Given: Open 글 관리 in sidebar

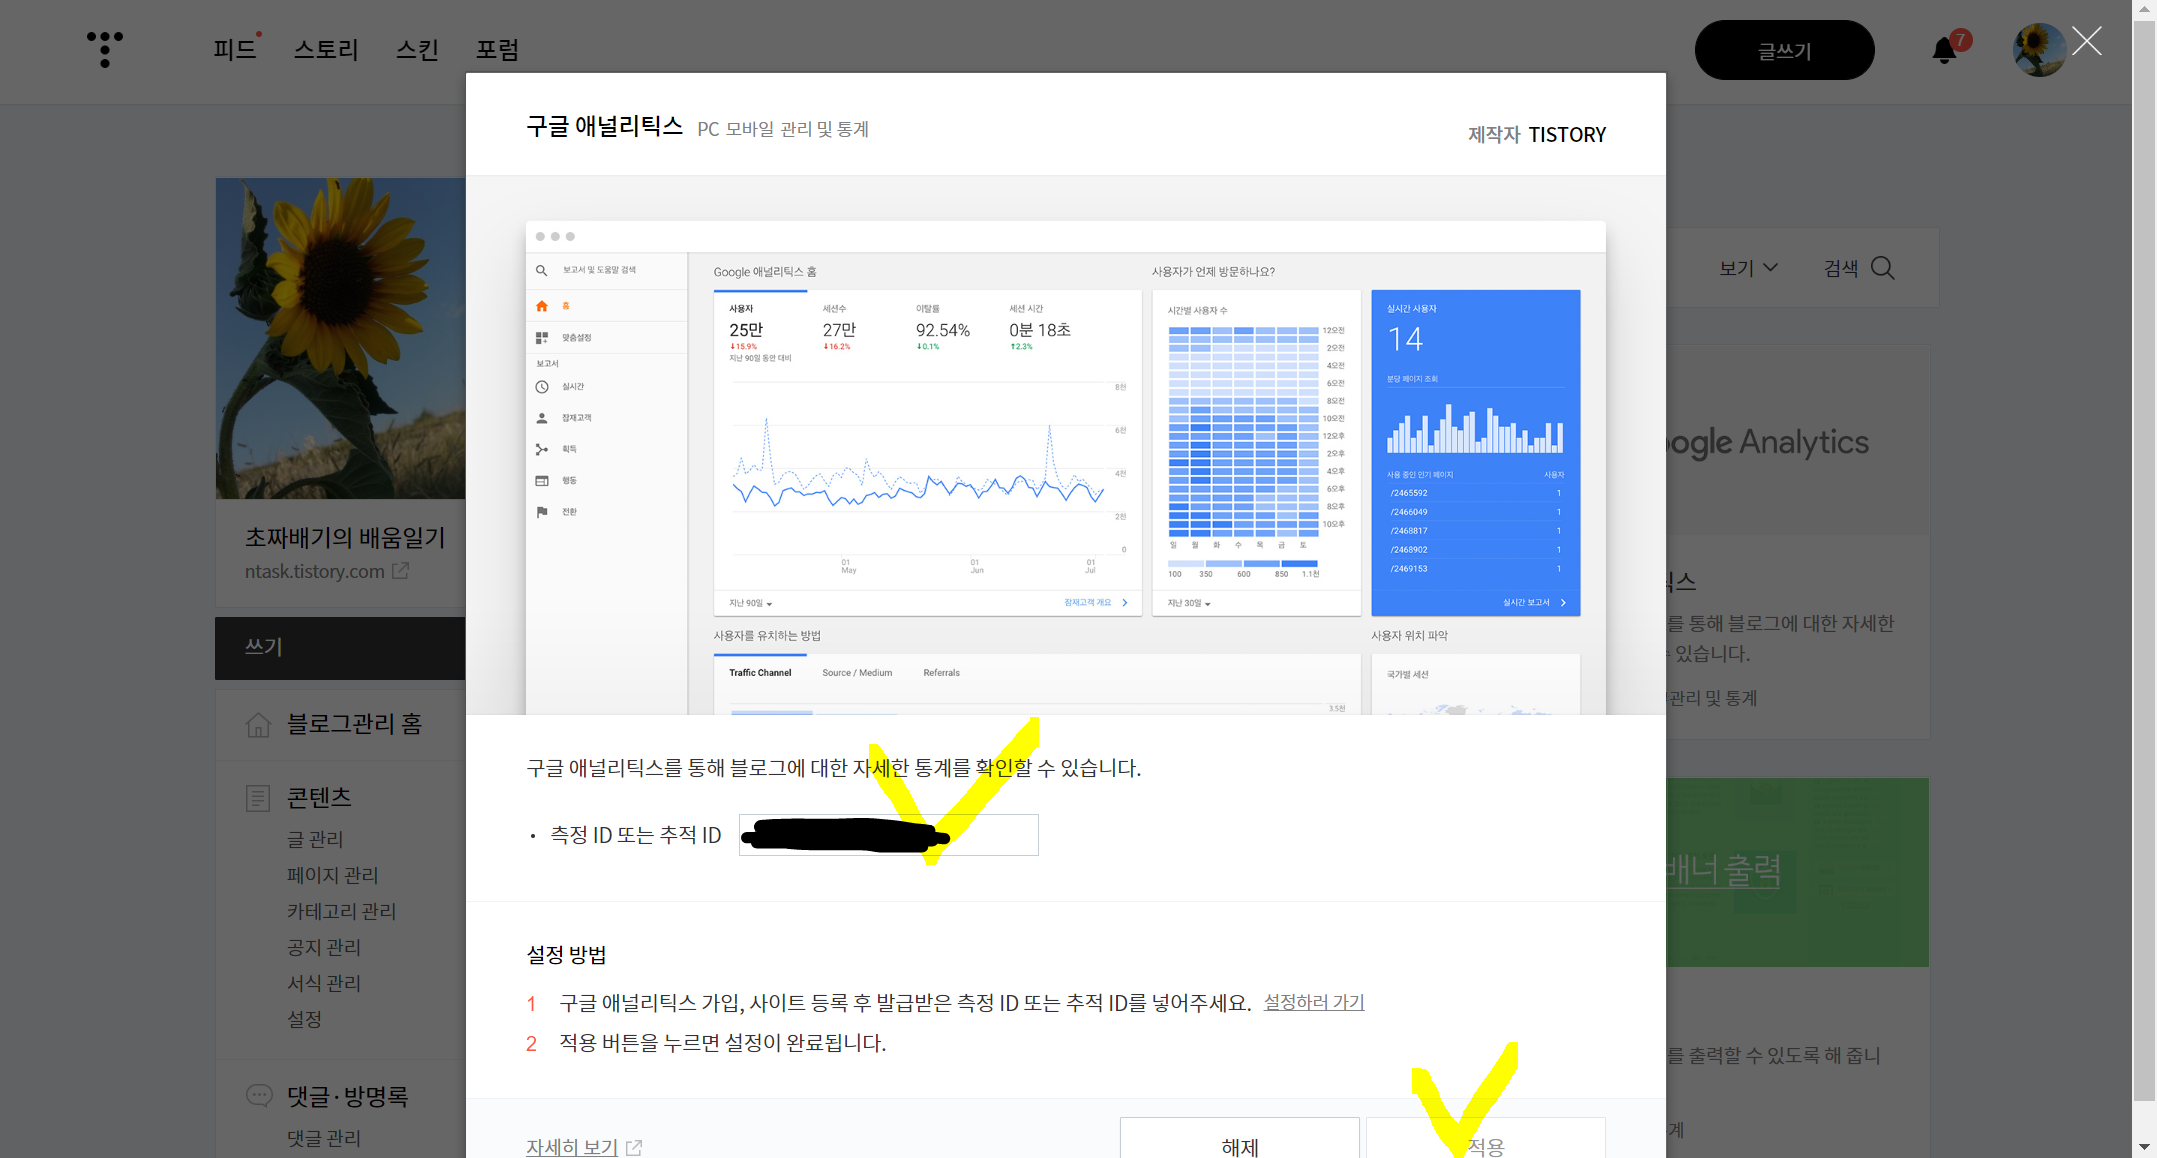Looking at the screenshot, I should pos(315,839).
